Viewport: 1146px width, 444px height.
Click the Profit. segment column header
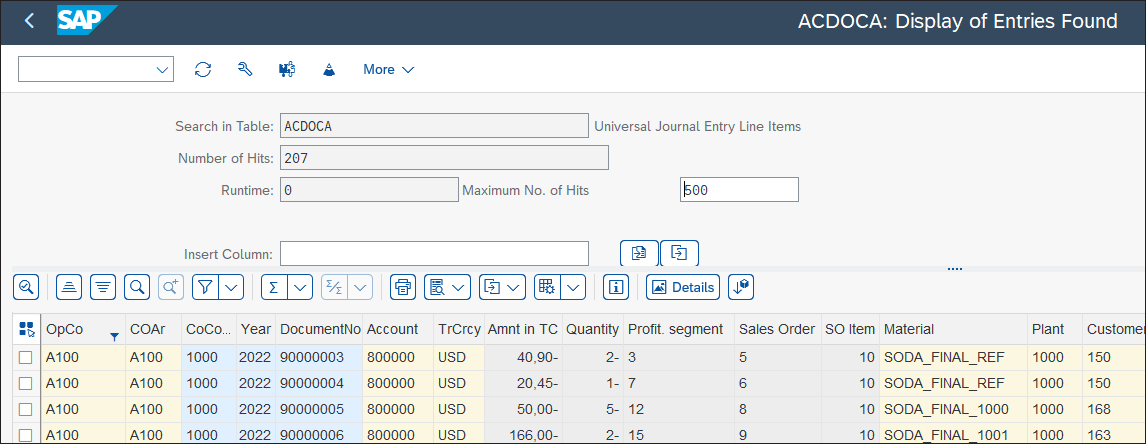click(678, 329)
